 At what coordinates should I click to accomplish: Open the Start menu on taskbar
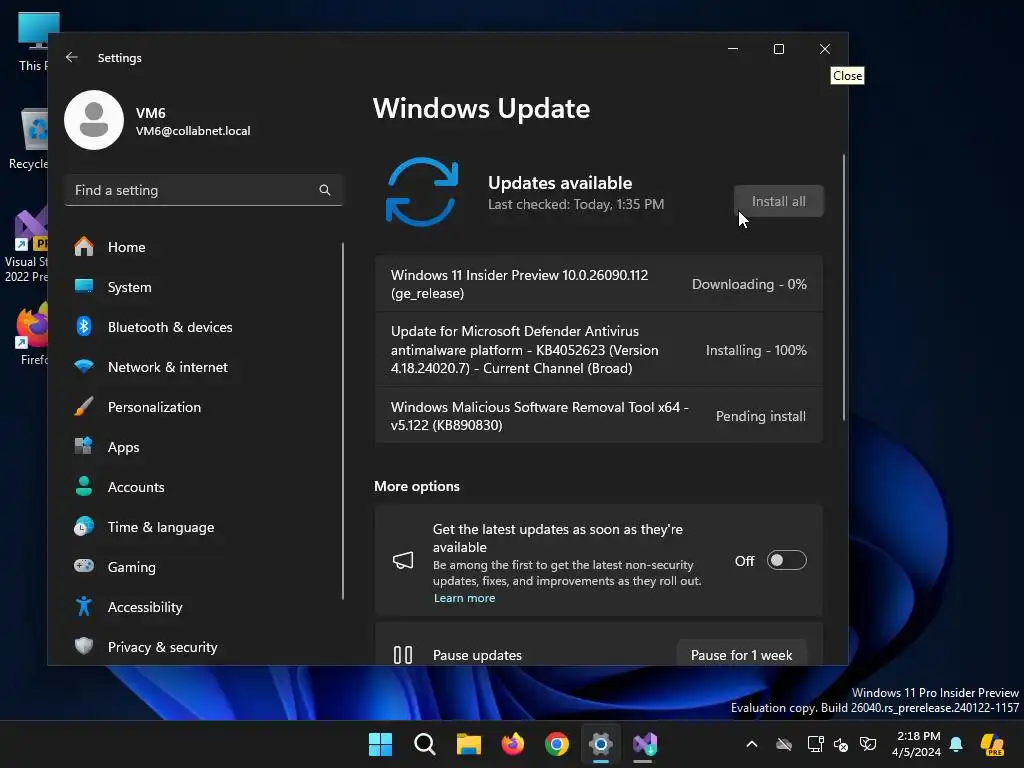tap(381, 744)
